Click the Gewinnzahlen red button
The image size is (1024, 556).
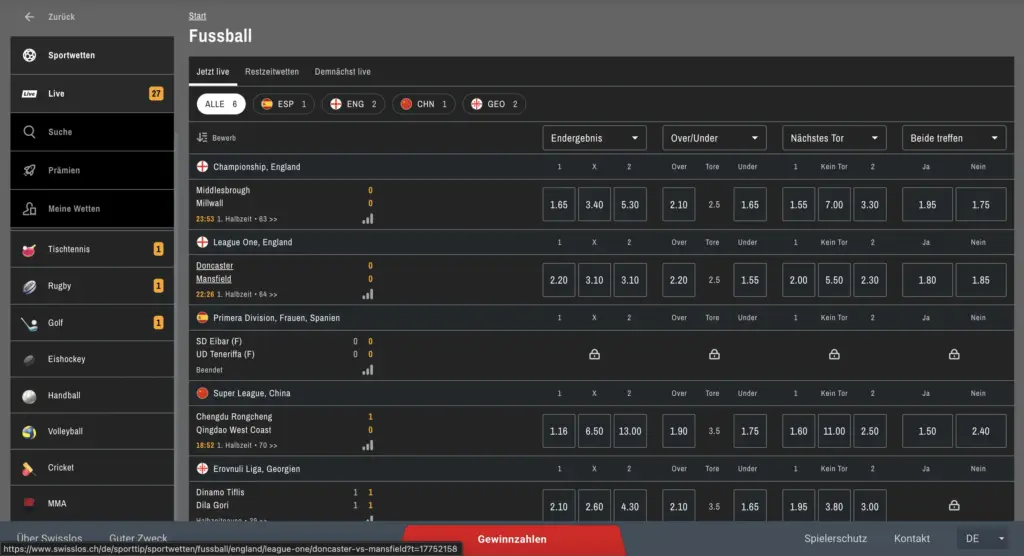[512, 540]
